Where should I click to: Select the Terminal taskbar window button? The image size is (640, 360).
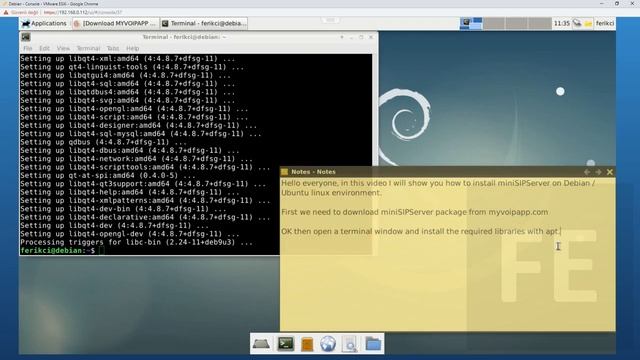tap(204, 23)
